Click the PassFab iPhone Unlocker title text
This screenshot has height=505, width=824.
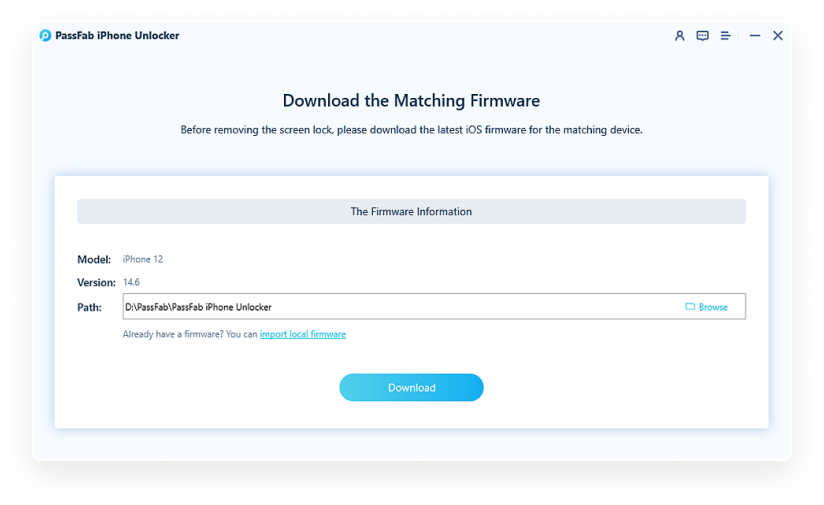tap(117, 35)
